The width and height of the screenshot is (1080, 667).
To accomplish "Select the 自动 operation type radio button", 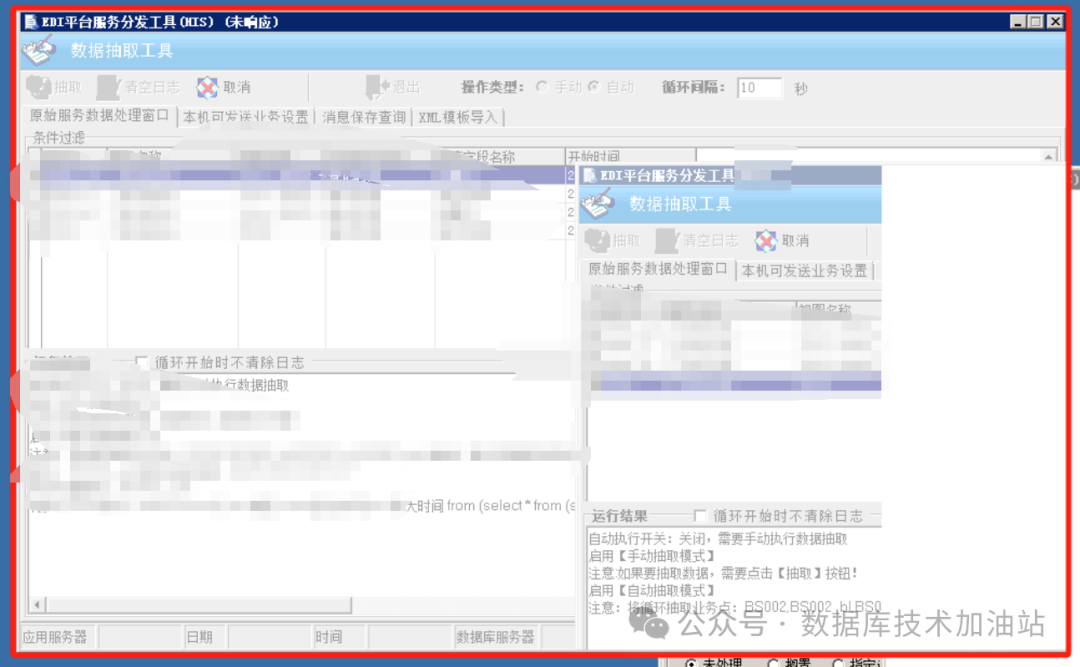I will (x=594, y=87).
